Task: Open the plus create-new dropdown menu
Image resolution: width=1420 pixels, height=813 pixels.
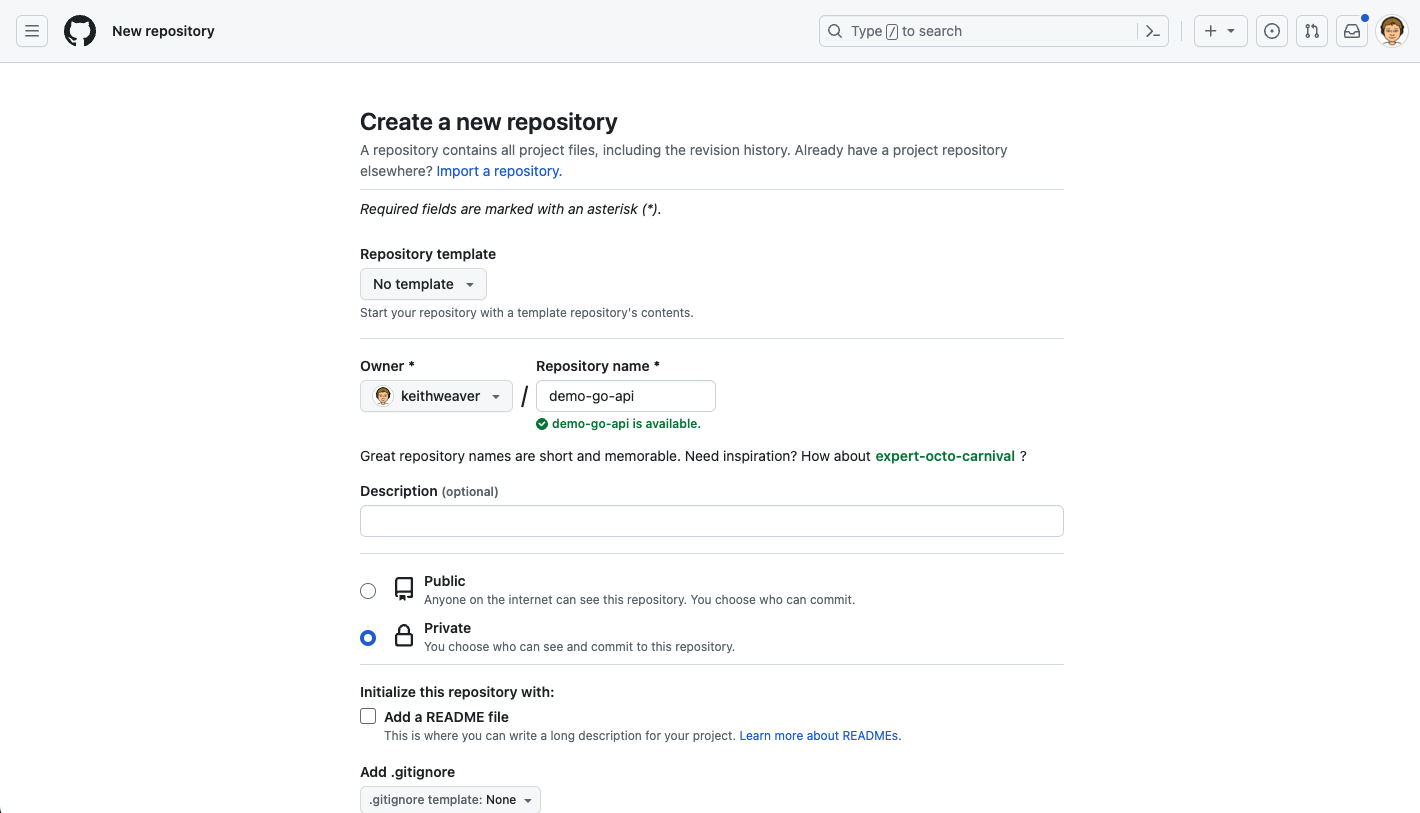Action: [x=1219, y=31]
